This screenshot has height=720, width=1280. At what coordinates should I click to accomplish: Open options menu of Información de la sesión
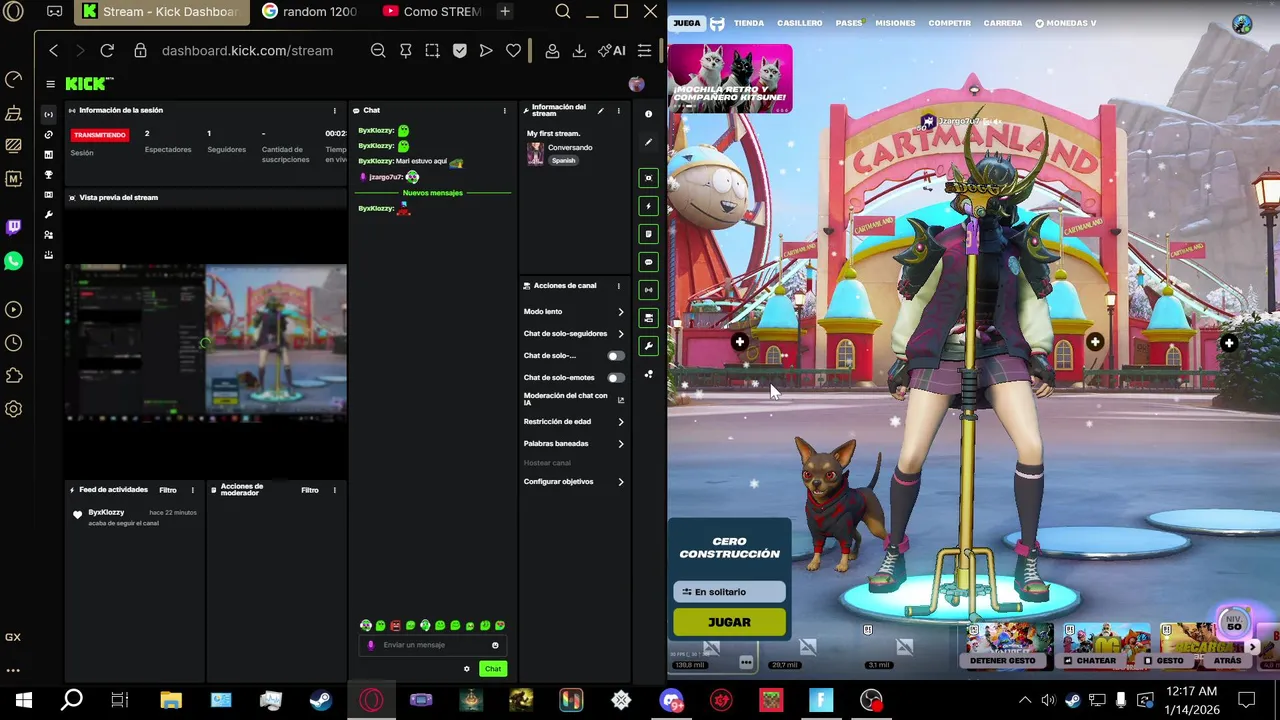coord(335,110)
